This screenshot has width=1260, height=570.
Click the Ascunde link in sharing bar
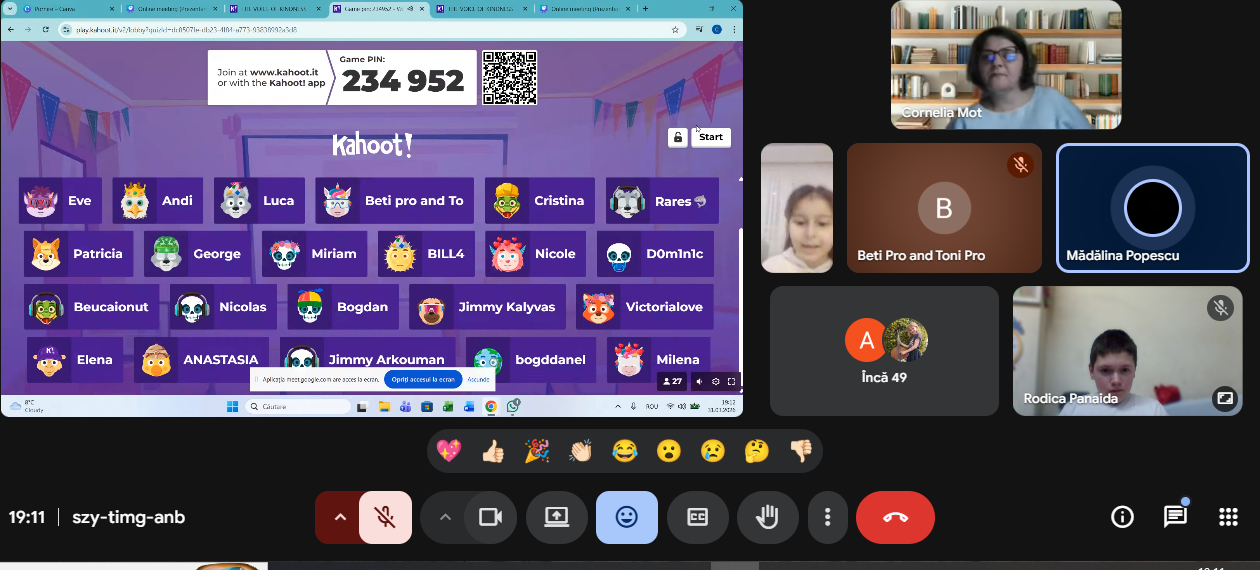(x=478, y=379)
